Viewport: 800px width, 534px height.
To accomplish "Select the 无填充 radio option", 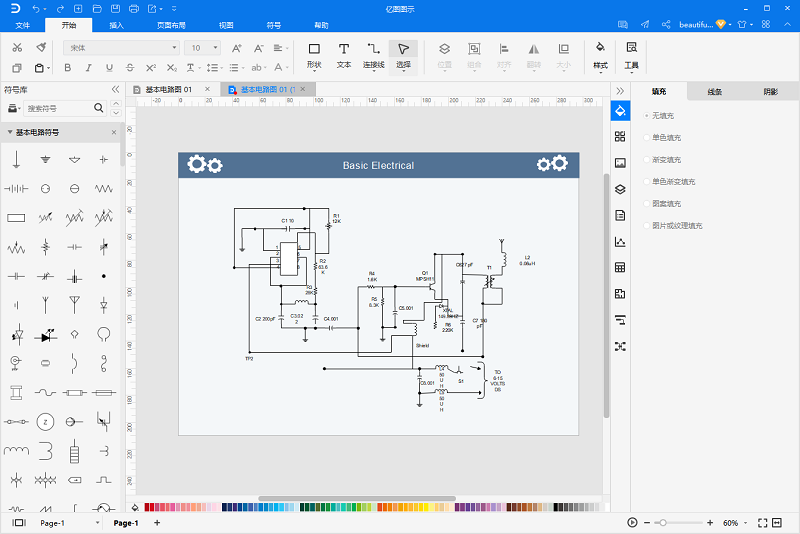I will [x=658, y=116].
